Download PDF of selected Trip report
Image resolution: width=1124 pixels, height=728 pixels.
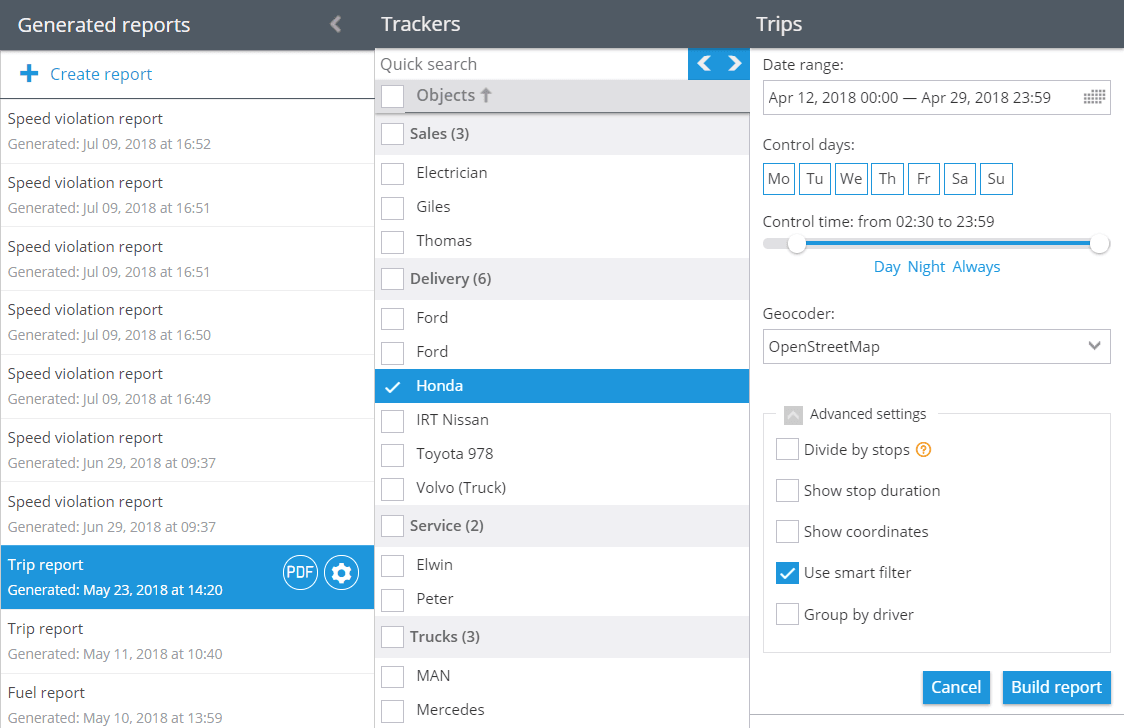(x=300, y=573)
